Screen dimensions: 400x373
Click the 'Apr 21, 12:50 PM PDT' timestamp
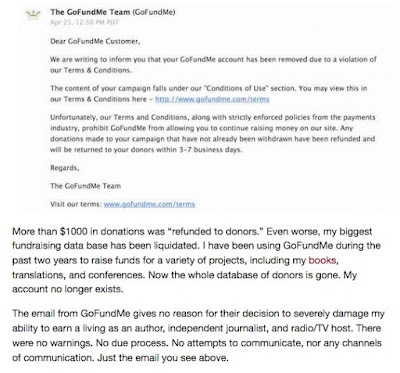(x=84, y=22)
